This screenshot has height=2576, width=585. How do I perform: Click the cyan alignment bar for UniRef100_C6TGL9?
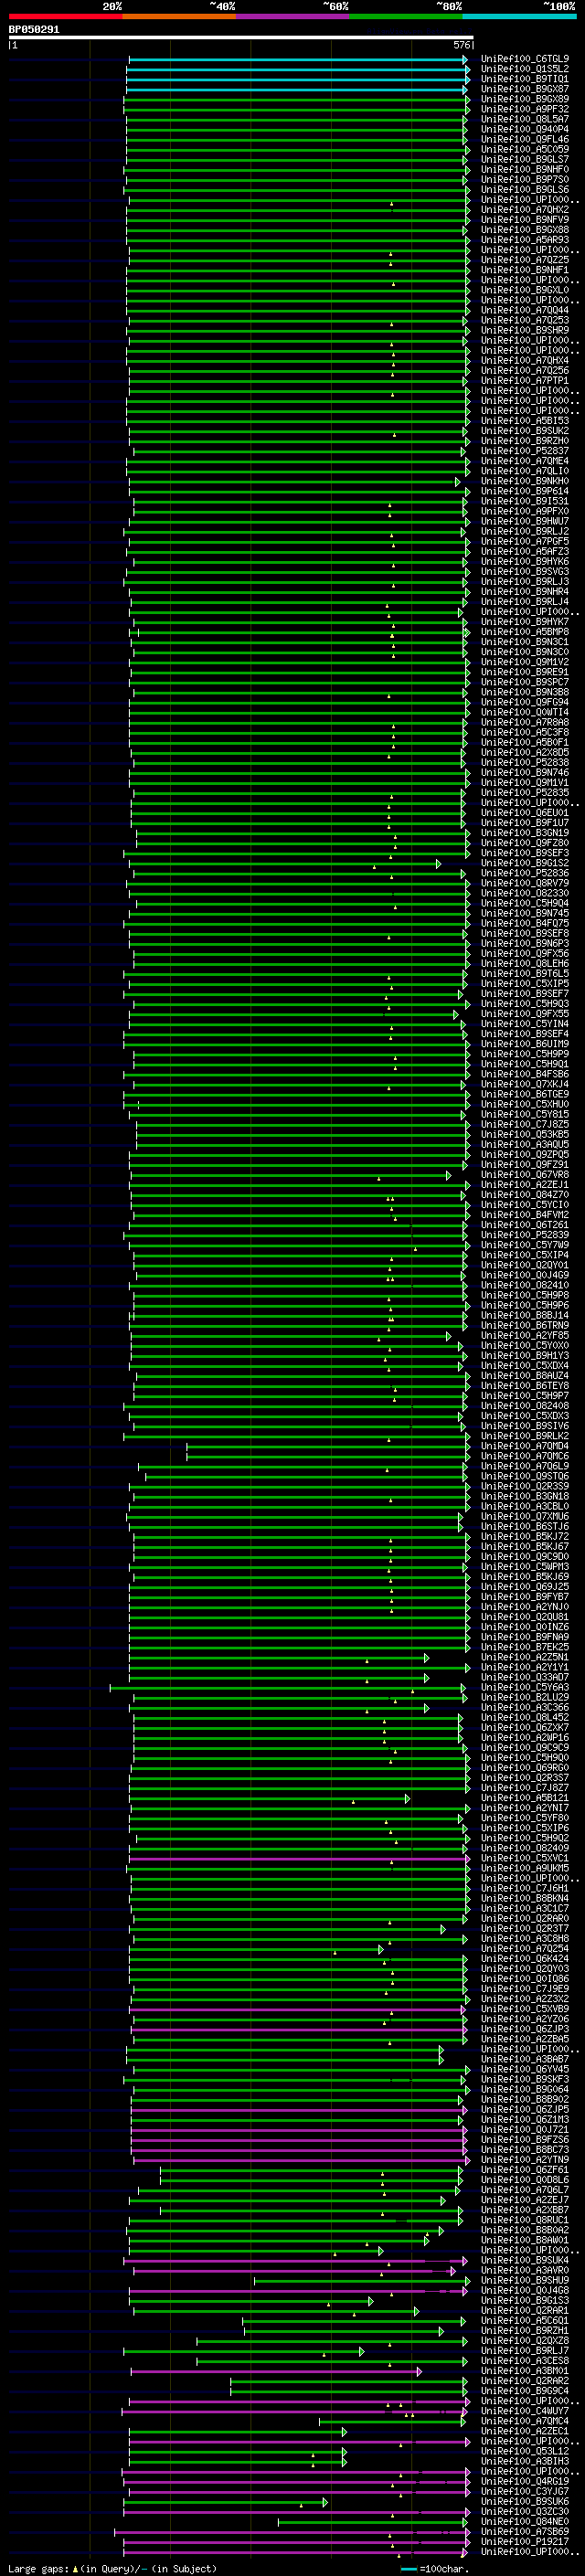(297, 60)
